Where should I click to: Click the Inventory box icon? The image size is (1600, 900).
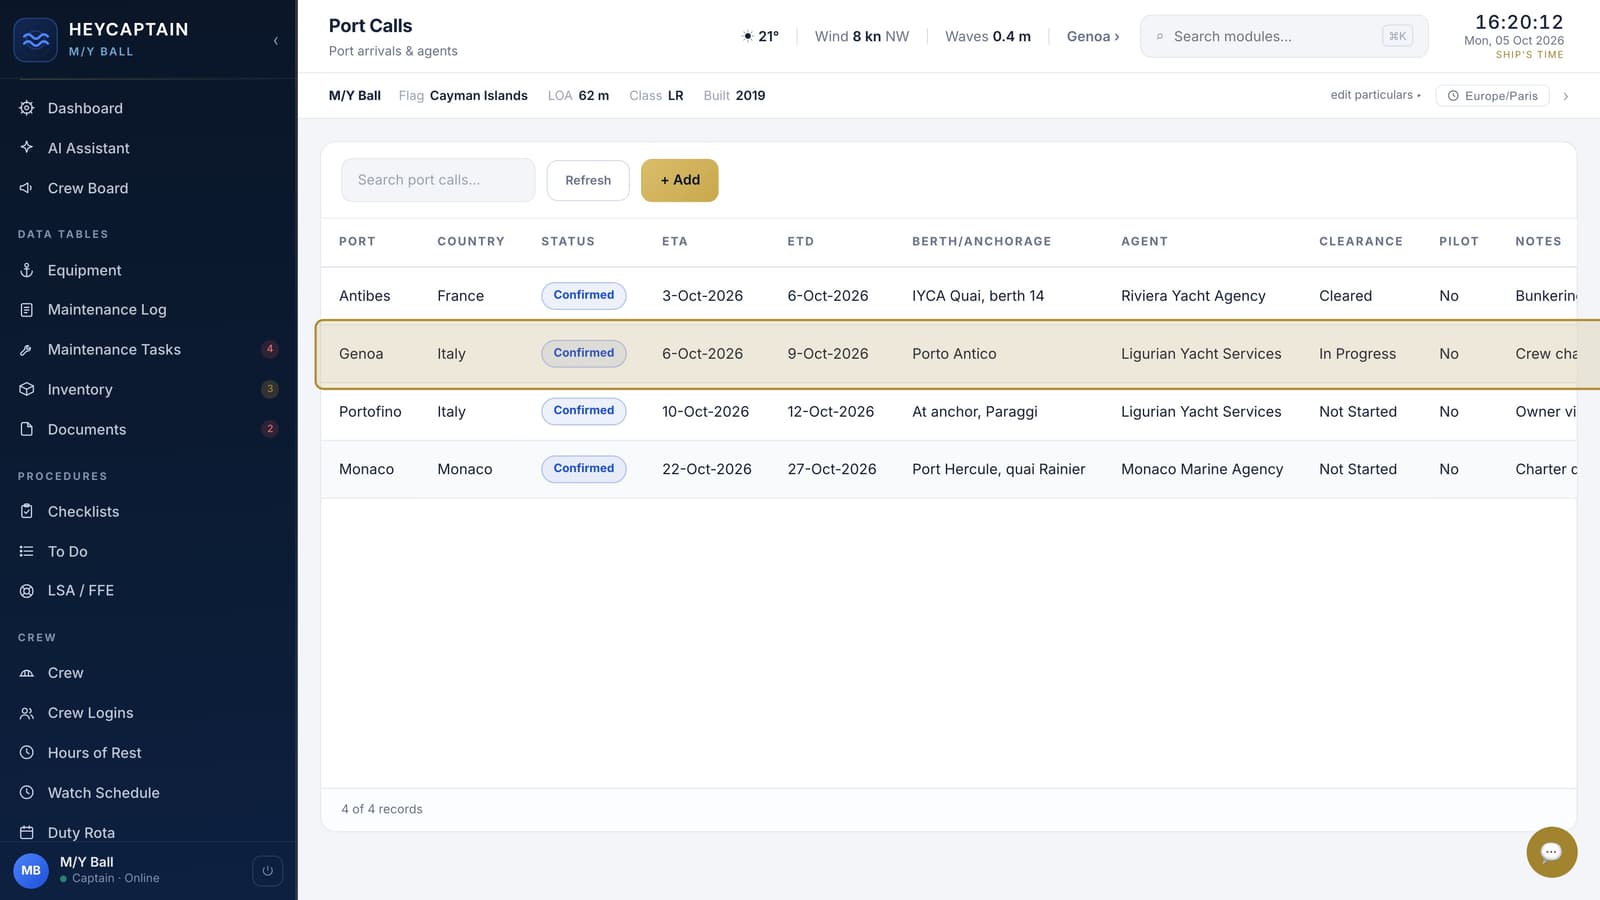click(27, 389)
